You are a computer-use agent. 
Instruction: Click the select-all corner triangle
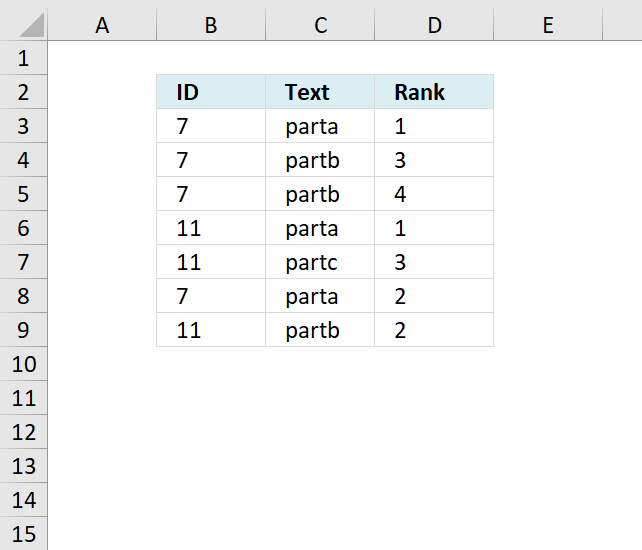[x=32, y=25]
